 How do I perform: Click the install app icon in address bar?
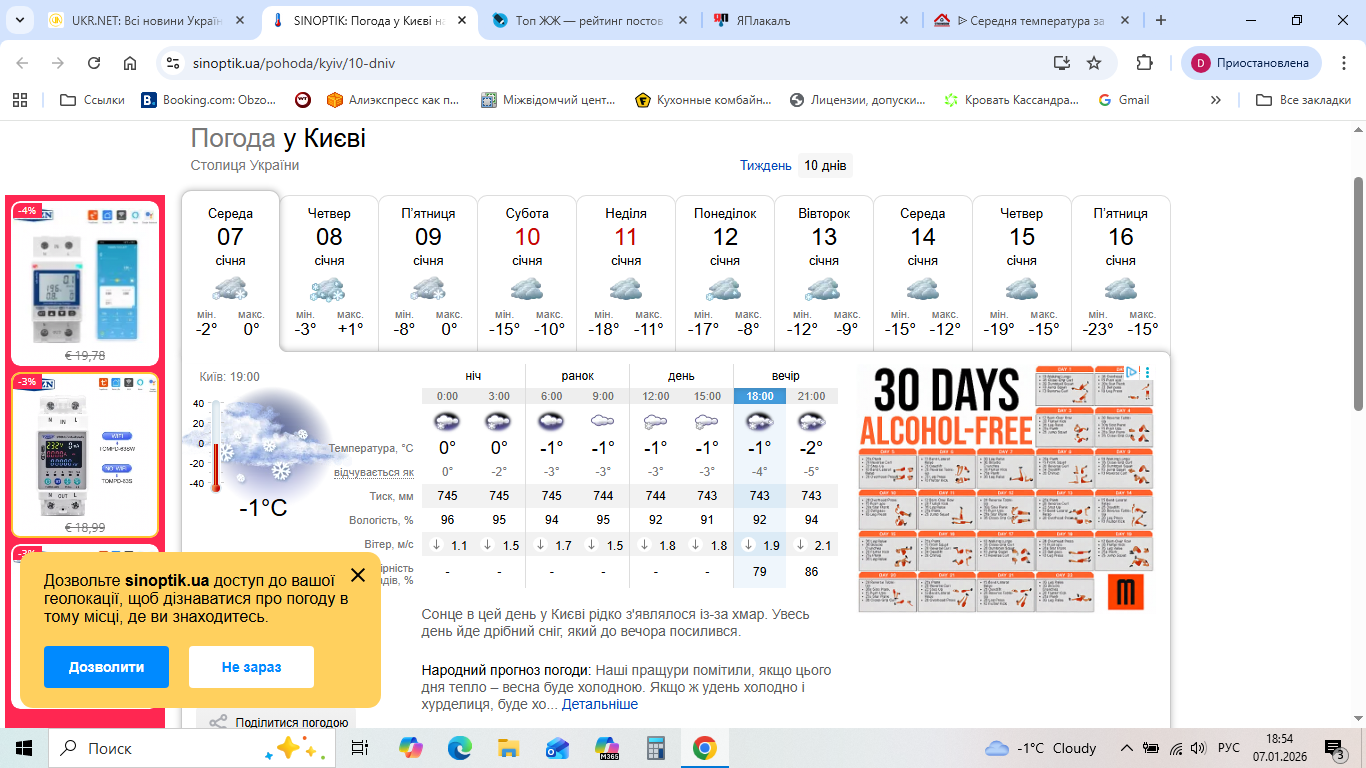(x=1062, y=63)
